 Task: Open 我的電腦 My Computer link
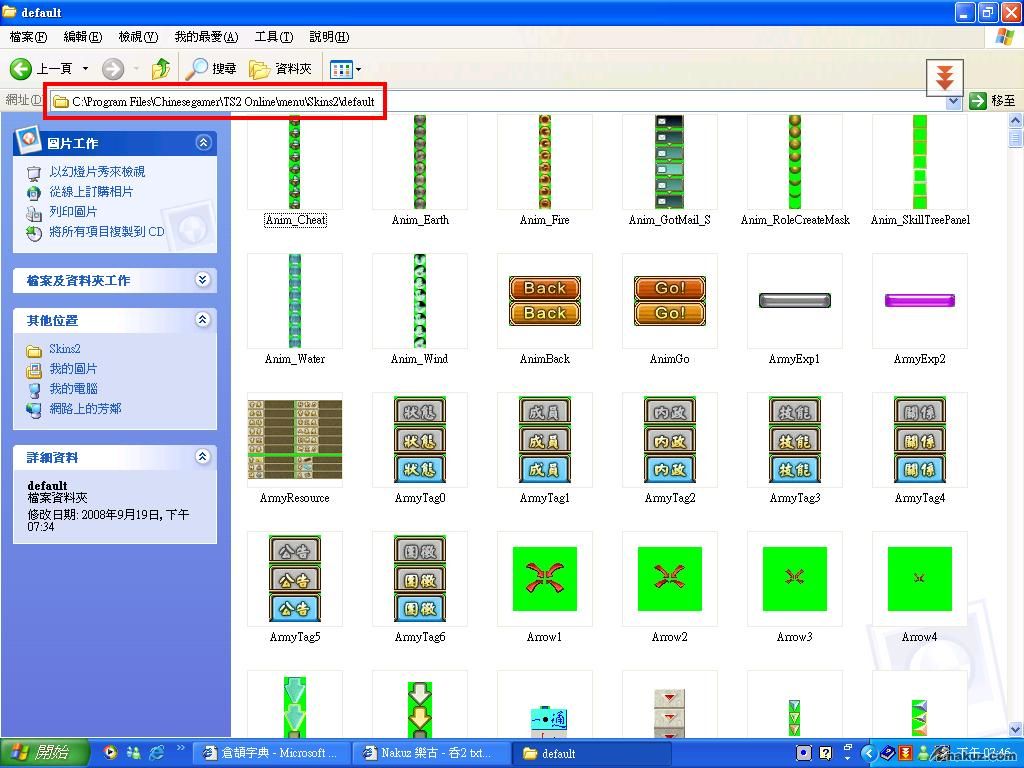tap(73, 389)
